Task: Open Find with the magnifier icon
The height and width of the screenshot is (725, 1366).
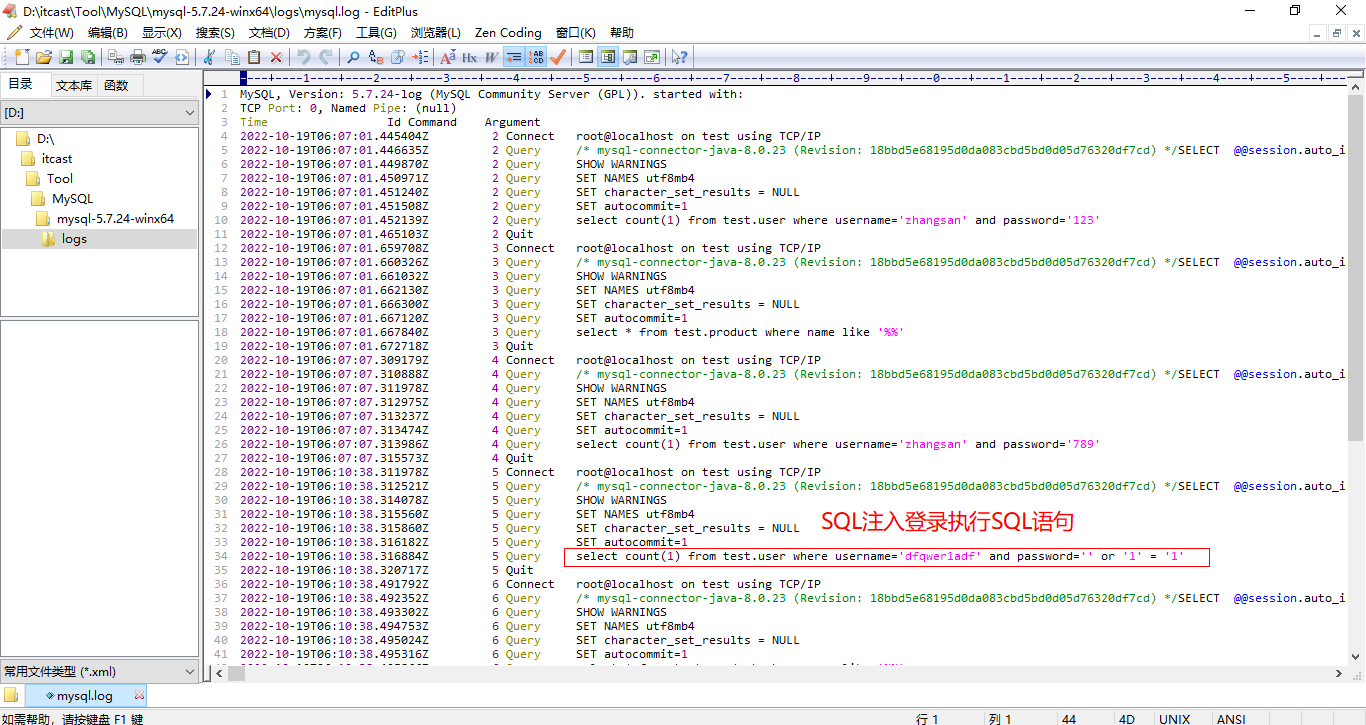Action: point(353,57)
